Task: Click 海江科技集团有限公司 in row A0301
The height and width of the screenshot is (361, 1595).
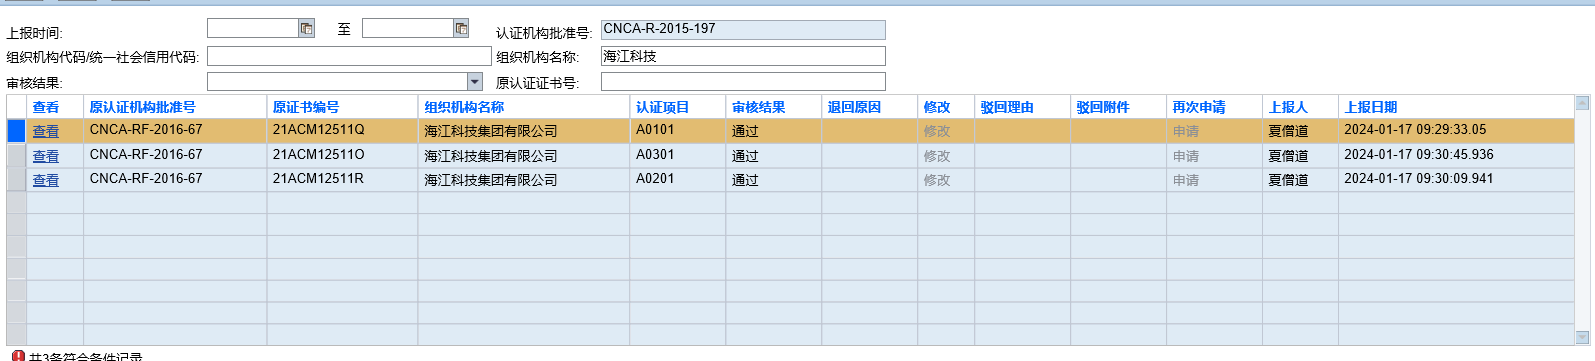Action: pos(491,156)
